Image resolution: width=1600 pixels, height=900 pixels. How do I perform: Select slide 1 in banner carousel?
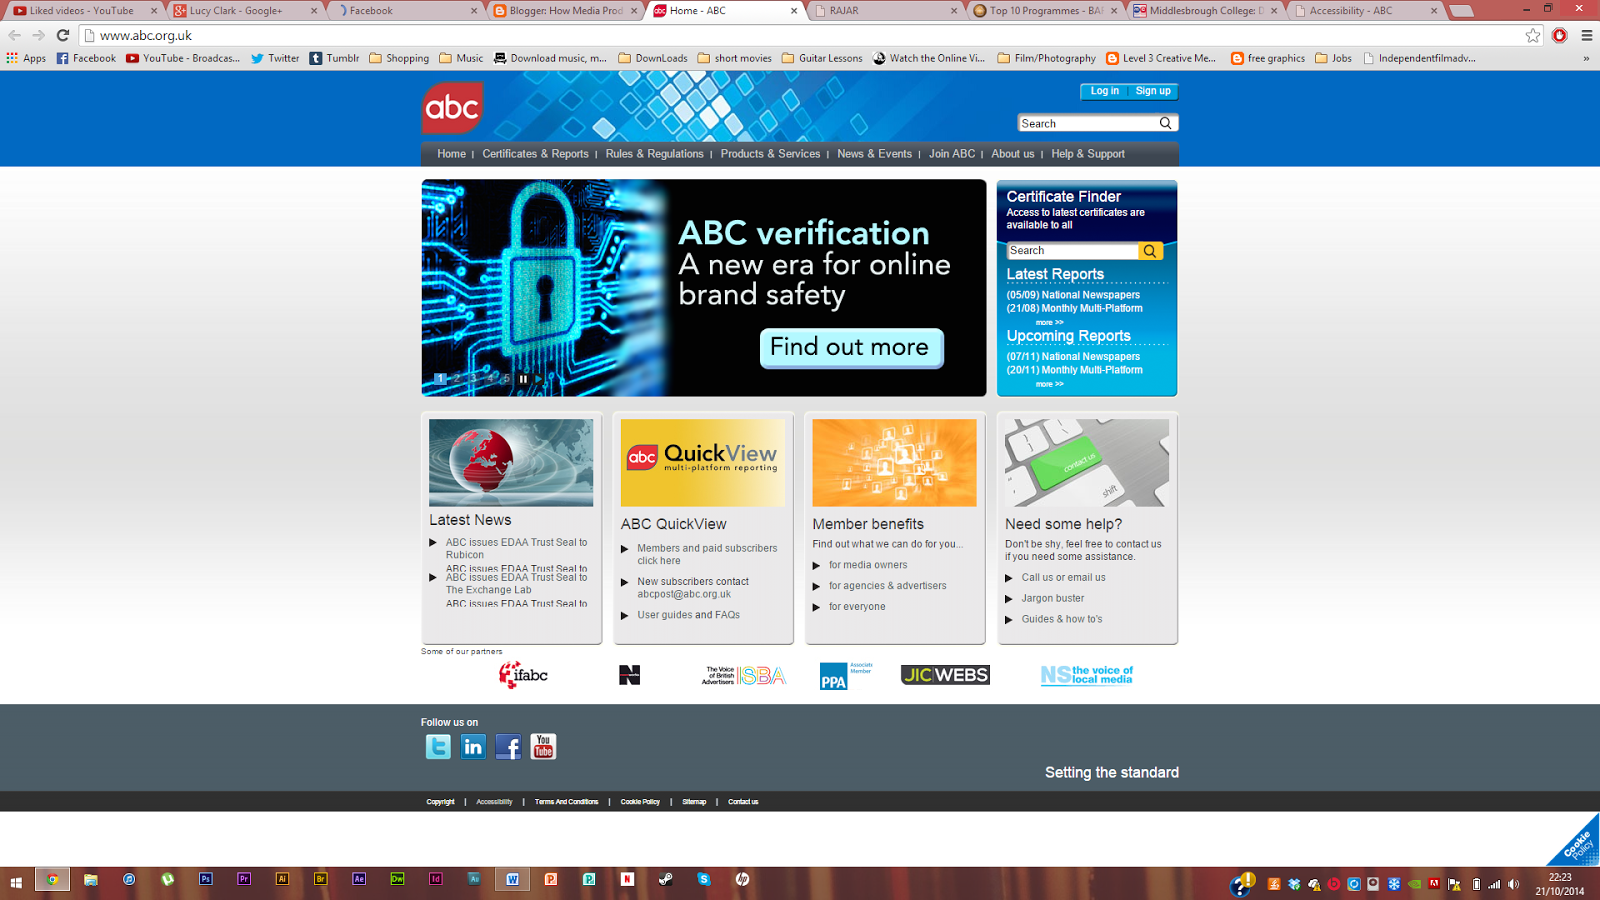pyautogui.click(x=440, y=379)
